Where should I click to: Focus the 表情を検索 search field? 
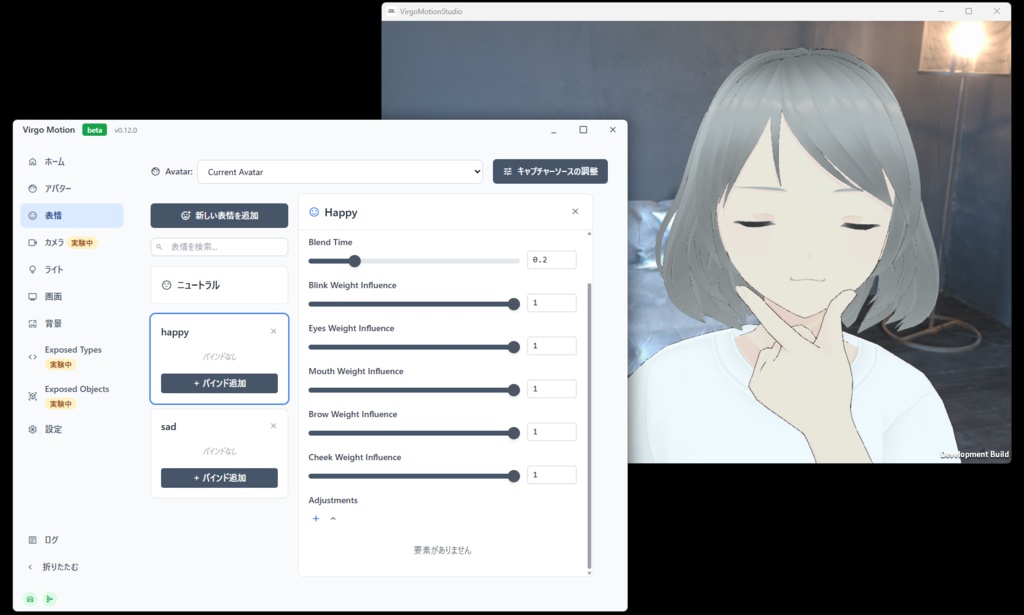219,247
